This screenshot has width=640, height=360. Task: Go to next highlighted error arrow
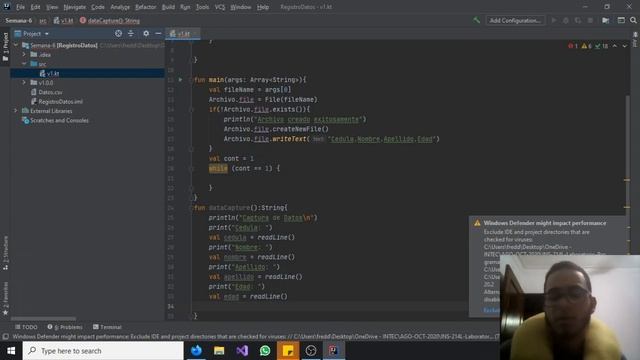coord(624,46)
